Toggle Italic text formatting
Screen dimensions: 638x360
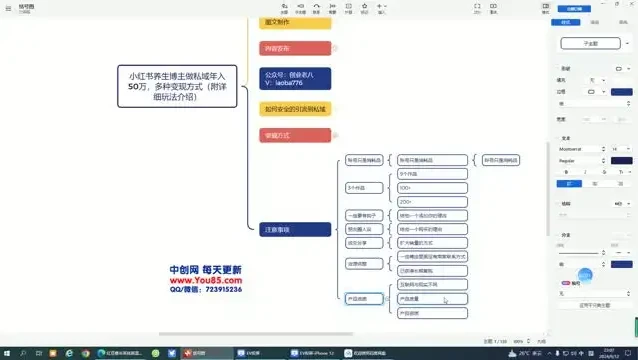[585, 172]
